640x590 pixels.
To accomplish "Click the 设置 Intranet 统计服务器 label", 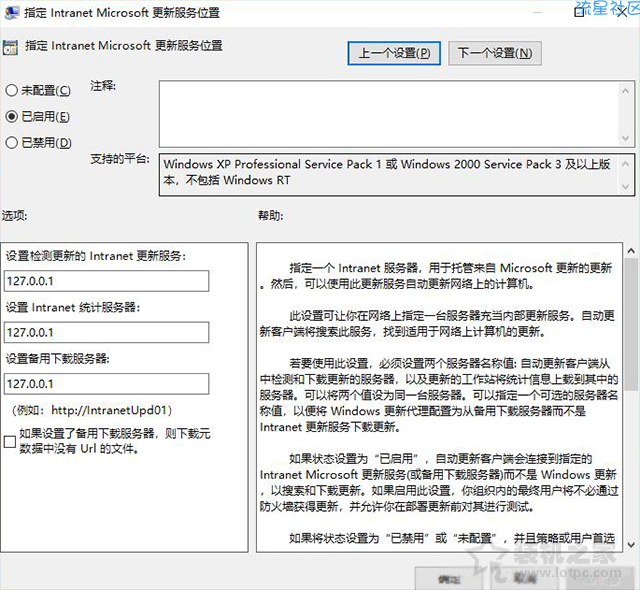I will (73, 307).
